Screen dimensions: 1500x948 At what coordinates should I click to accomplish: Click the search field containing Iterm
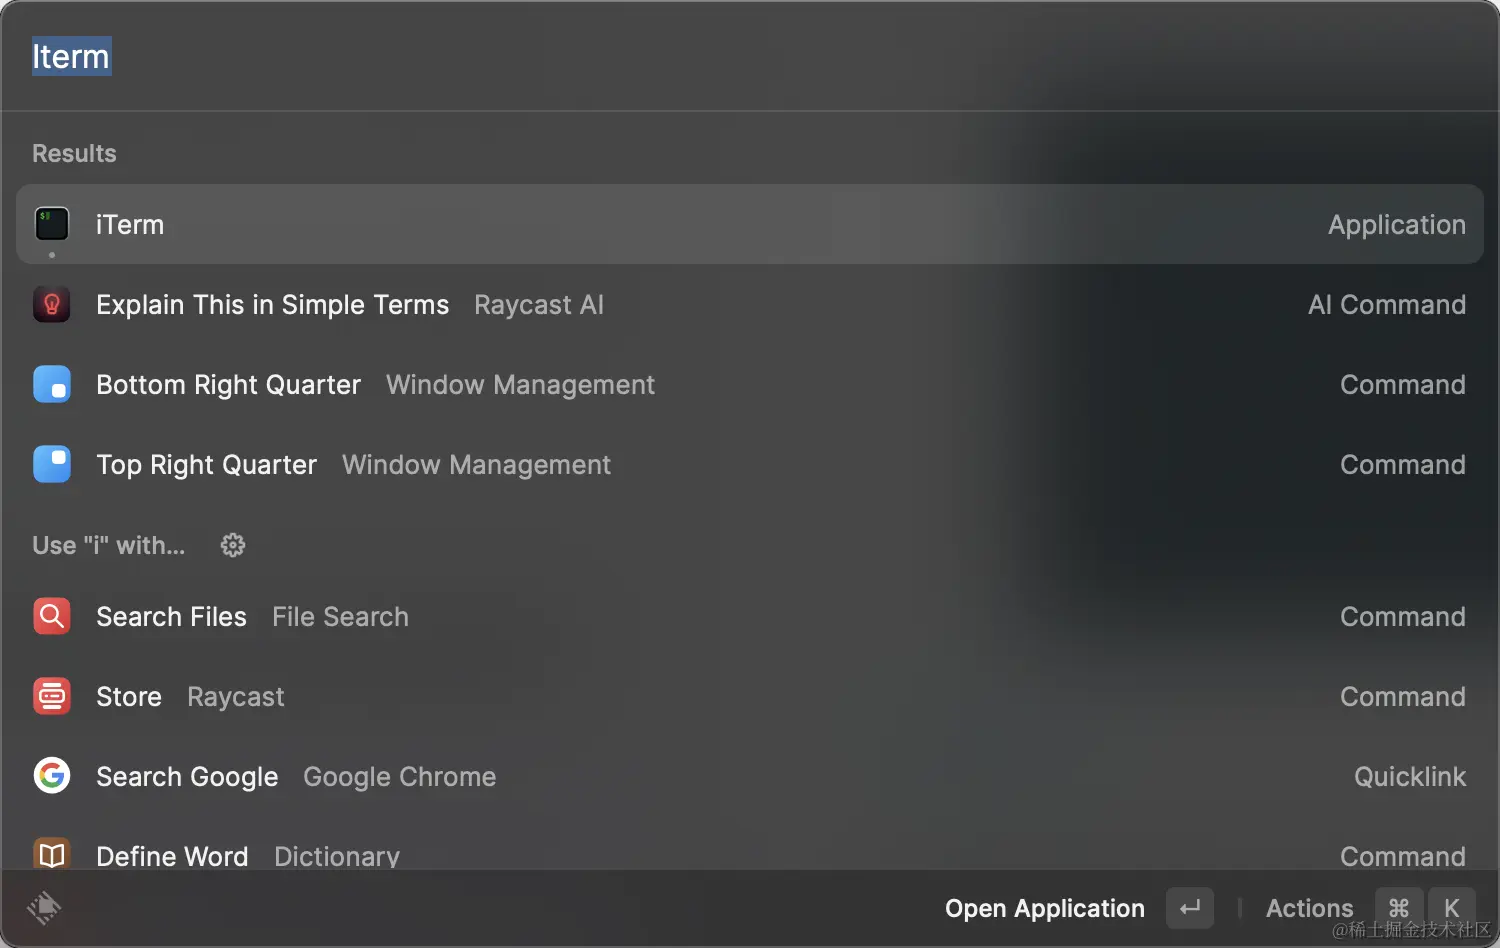coord(750,57)
